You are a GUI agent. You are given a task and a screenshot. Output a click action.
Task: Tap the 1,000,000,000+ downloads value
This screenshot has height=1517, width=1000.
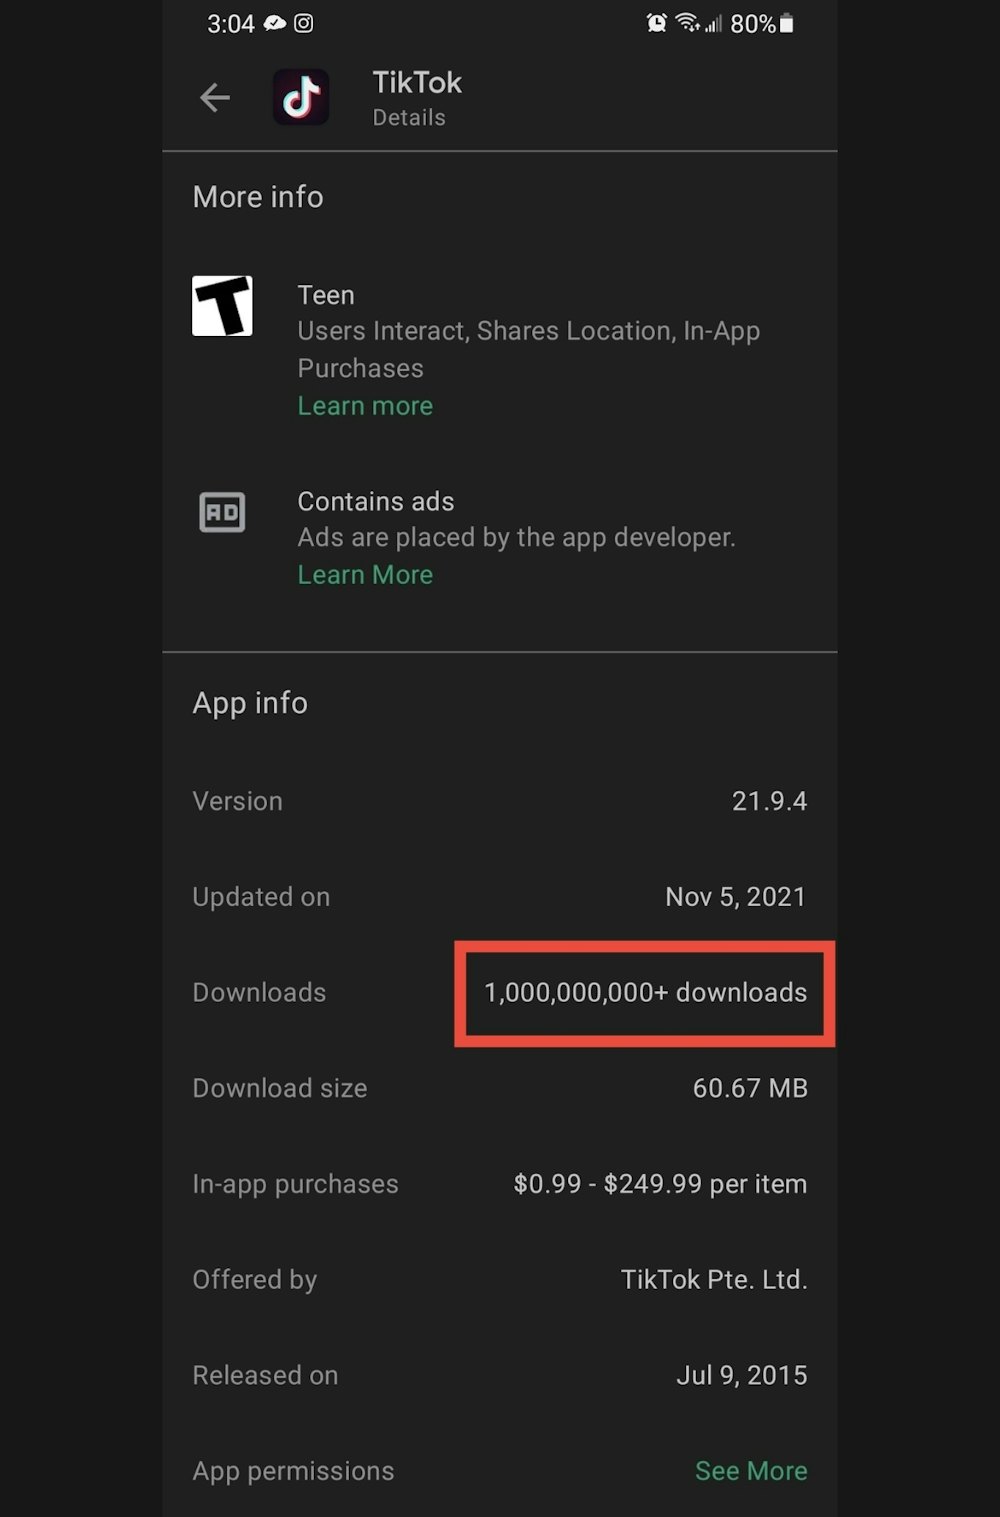(645, 993)
